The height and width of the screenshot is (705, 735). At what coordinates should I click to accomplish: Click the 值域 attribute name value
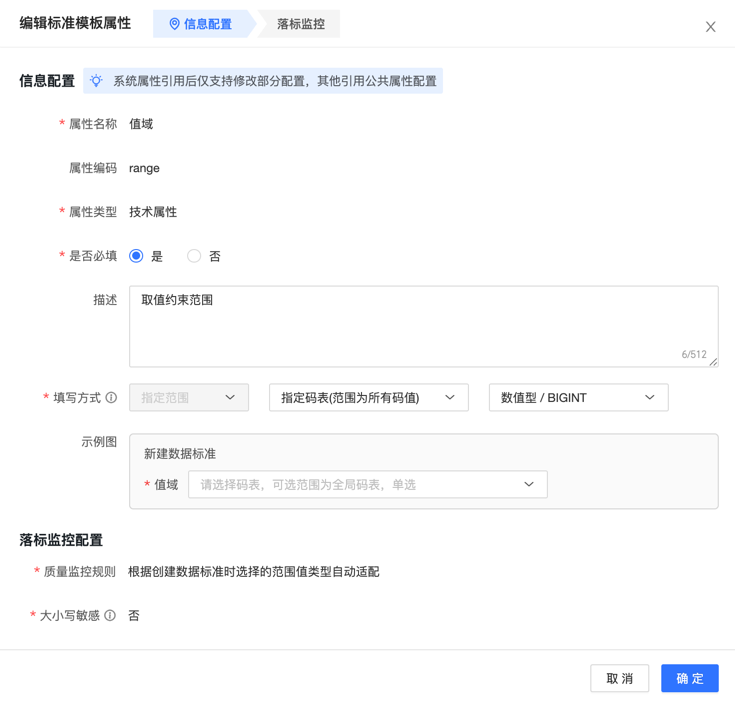[x=141, y=124]
